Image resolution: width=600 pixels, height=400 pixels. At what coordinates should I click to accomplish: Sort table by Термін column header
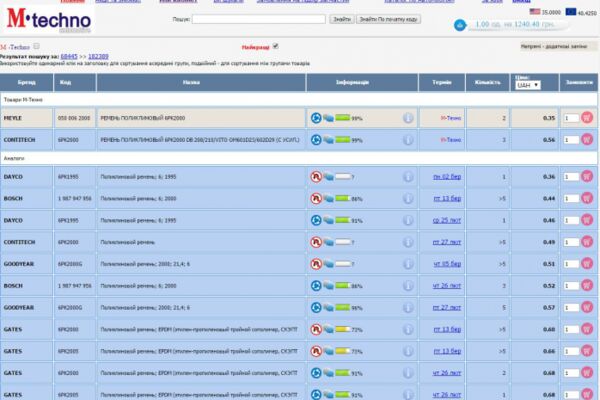click(x=442, y=82)
